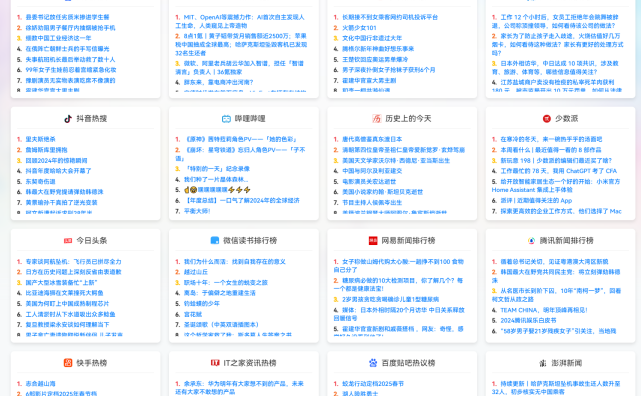
Task: Open 电影演员关宏达逝世 entry
Action: coord(369,181)
